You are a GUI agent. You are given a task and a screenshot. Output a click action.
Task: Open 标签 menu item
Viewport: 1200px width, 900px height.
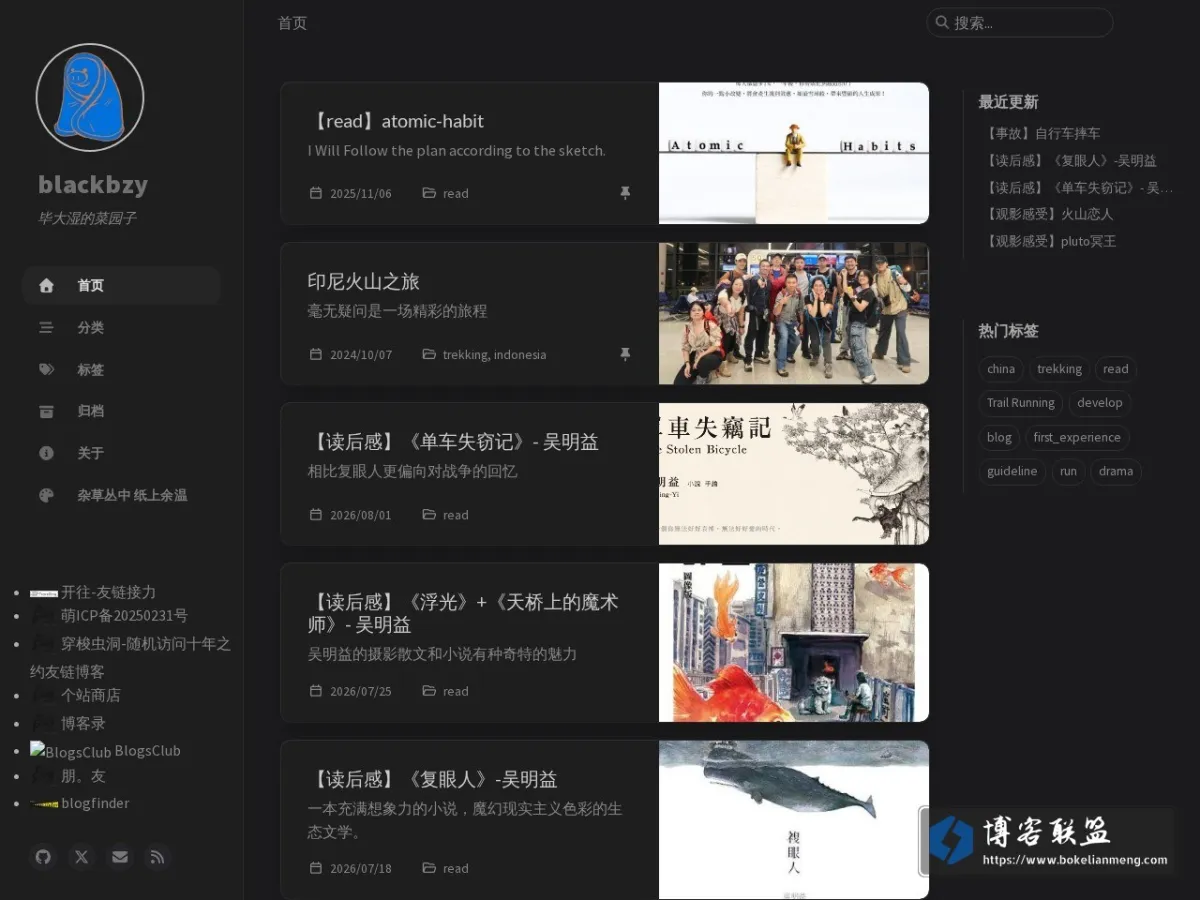tap(121, 369)
